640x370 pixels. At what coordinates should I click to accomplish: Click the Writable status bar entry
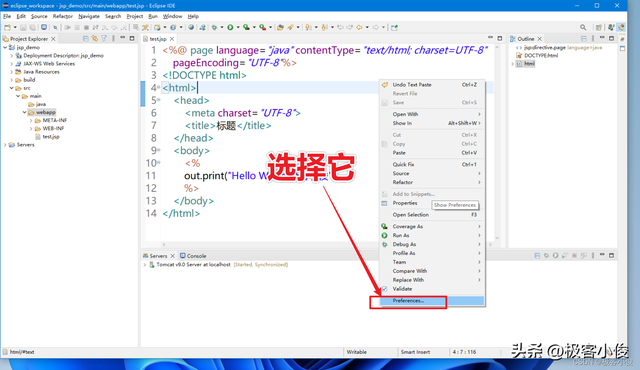[x=357, y=352]
